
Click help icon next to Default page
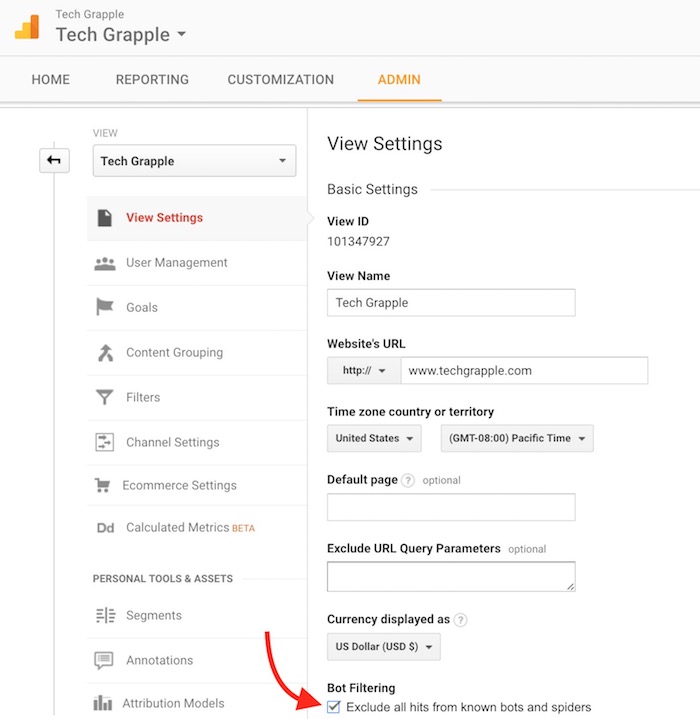[408, 480]
